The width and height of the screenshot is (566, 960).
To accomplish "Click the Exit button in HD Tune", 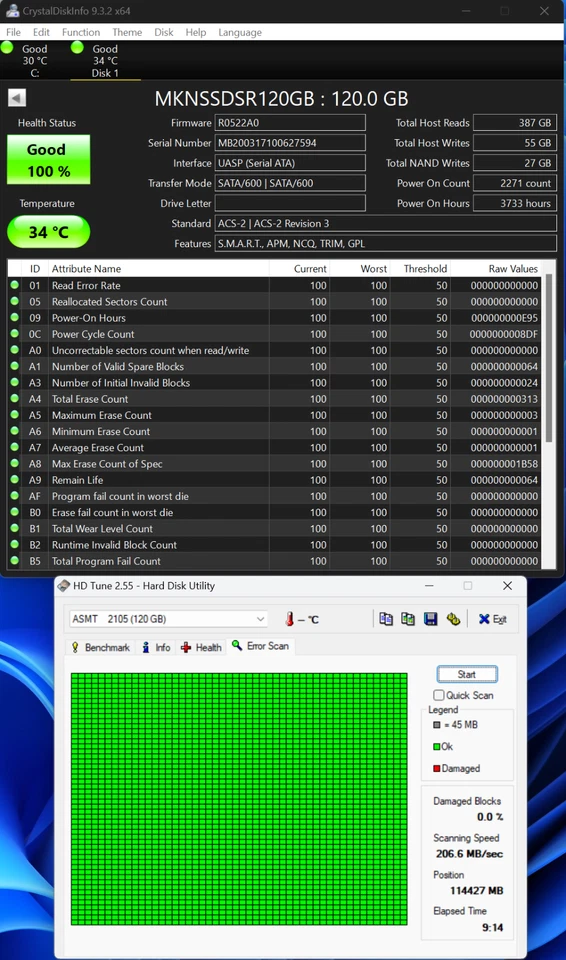I will (493, 619).
